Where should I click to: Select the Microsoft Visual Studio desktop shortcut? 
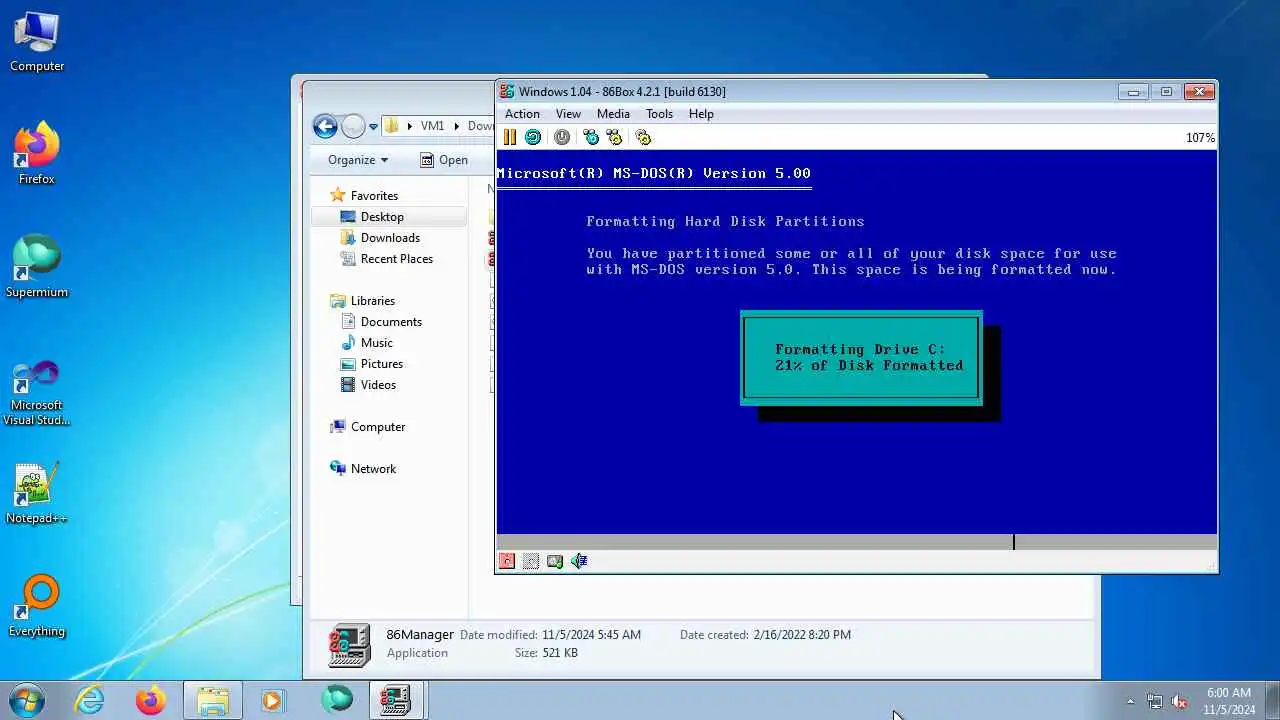(37, 393)
